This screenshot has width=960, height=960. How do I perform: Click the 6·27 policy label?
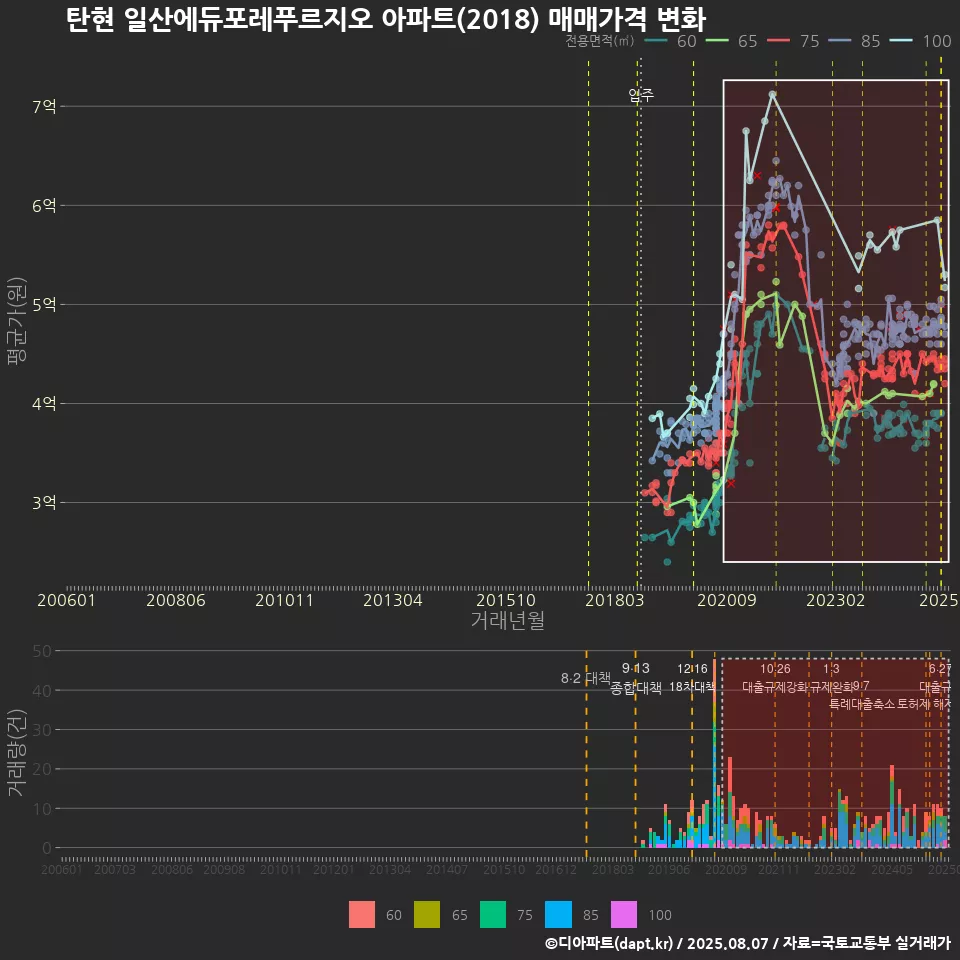tap(940, 669)
